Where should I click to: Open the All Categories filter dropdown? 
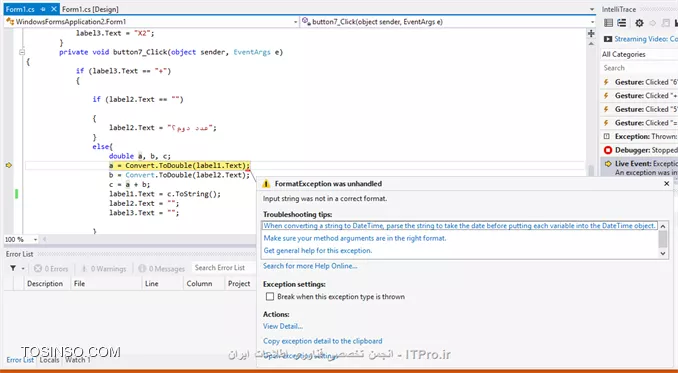coord(639,54)
